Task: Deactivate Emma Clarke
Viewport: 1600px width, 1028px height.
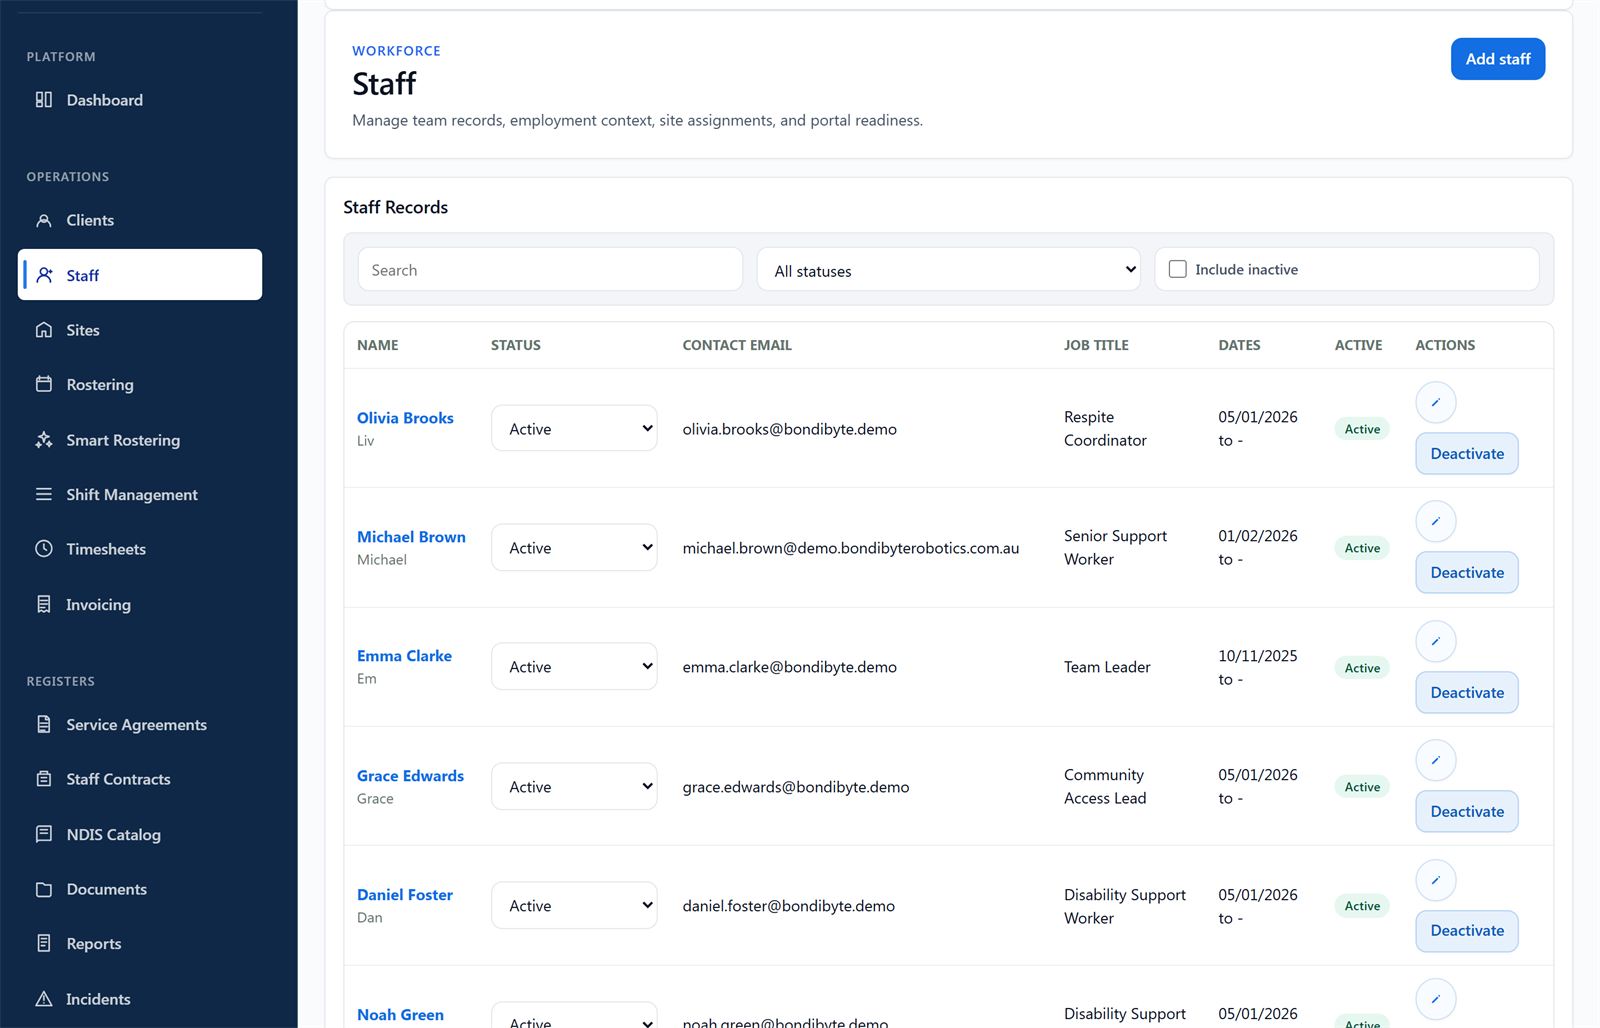Action: (x=1467, y=693)
